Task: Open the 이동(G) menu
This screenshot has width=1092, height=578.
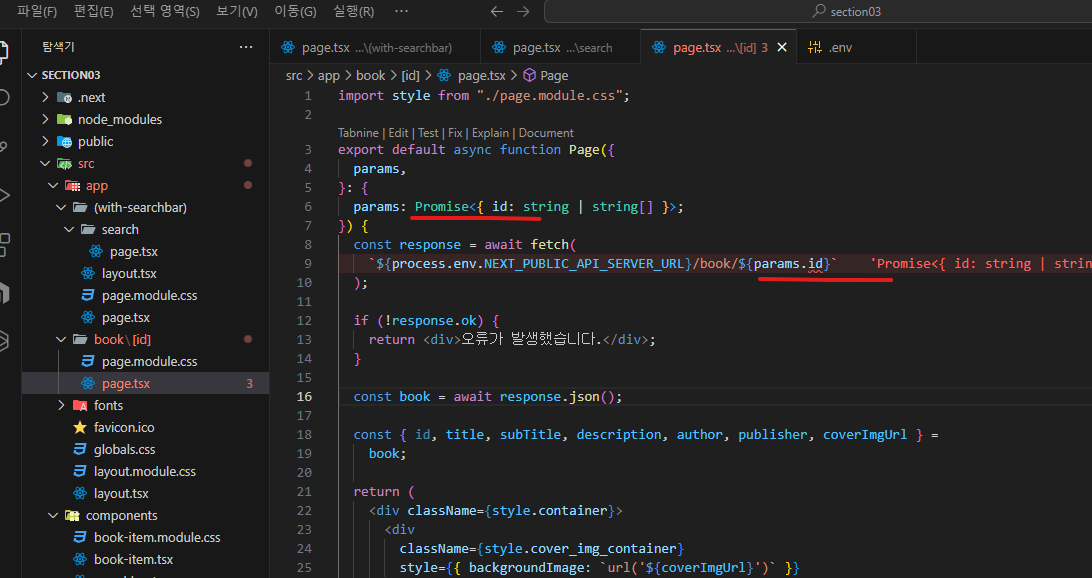Action: tap(295, 11)
